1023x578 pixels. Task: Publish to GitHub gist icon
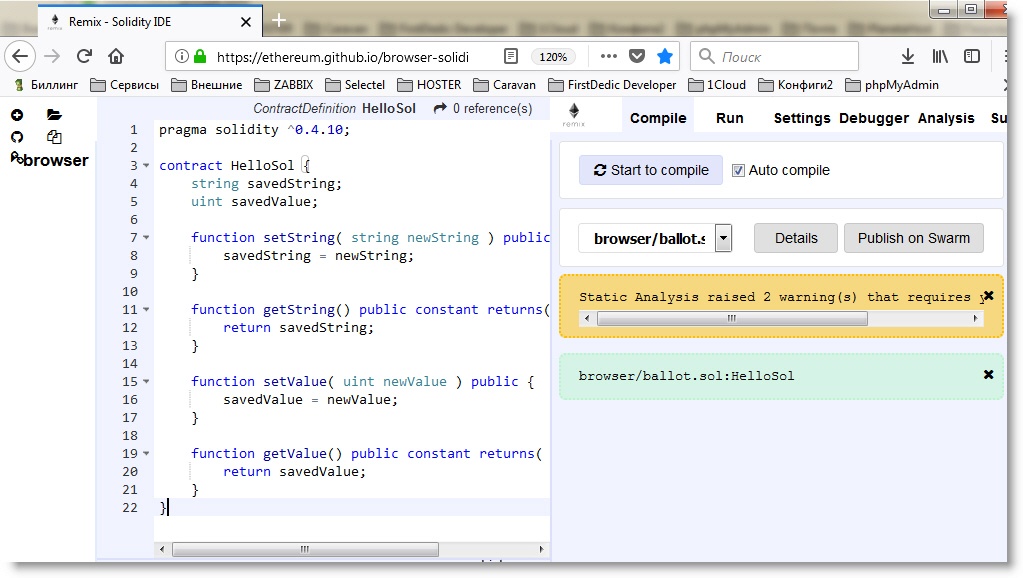(x=17, y=137)
